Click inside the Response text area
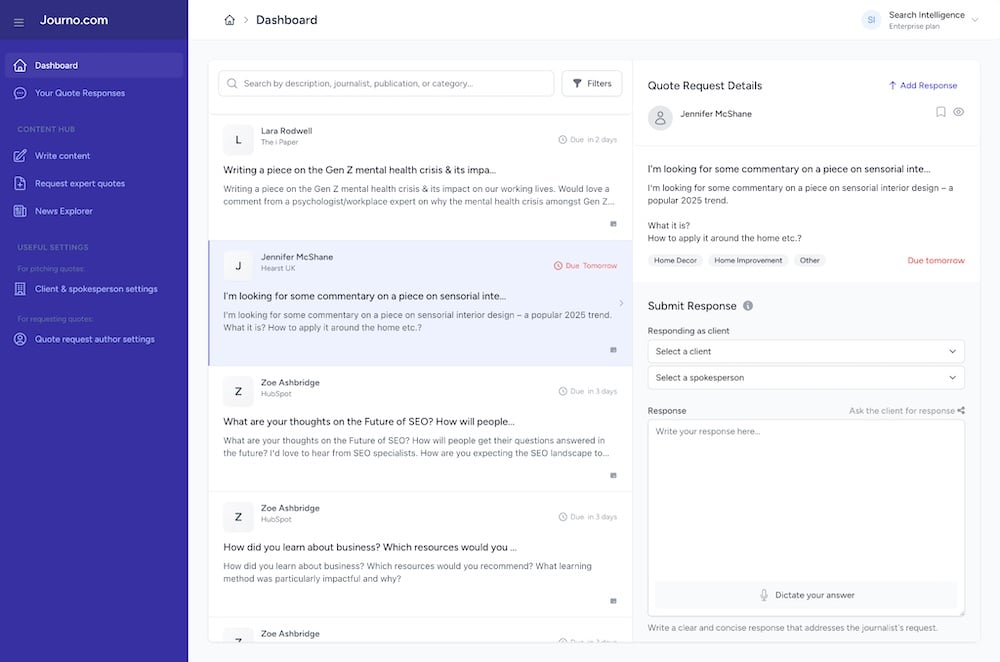This screenshot has width=1000, height=662. coord(806,500)
